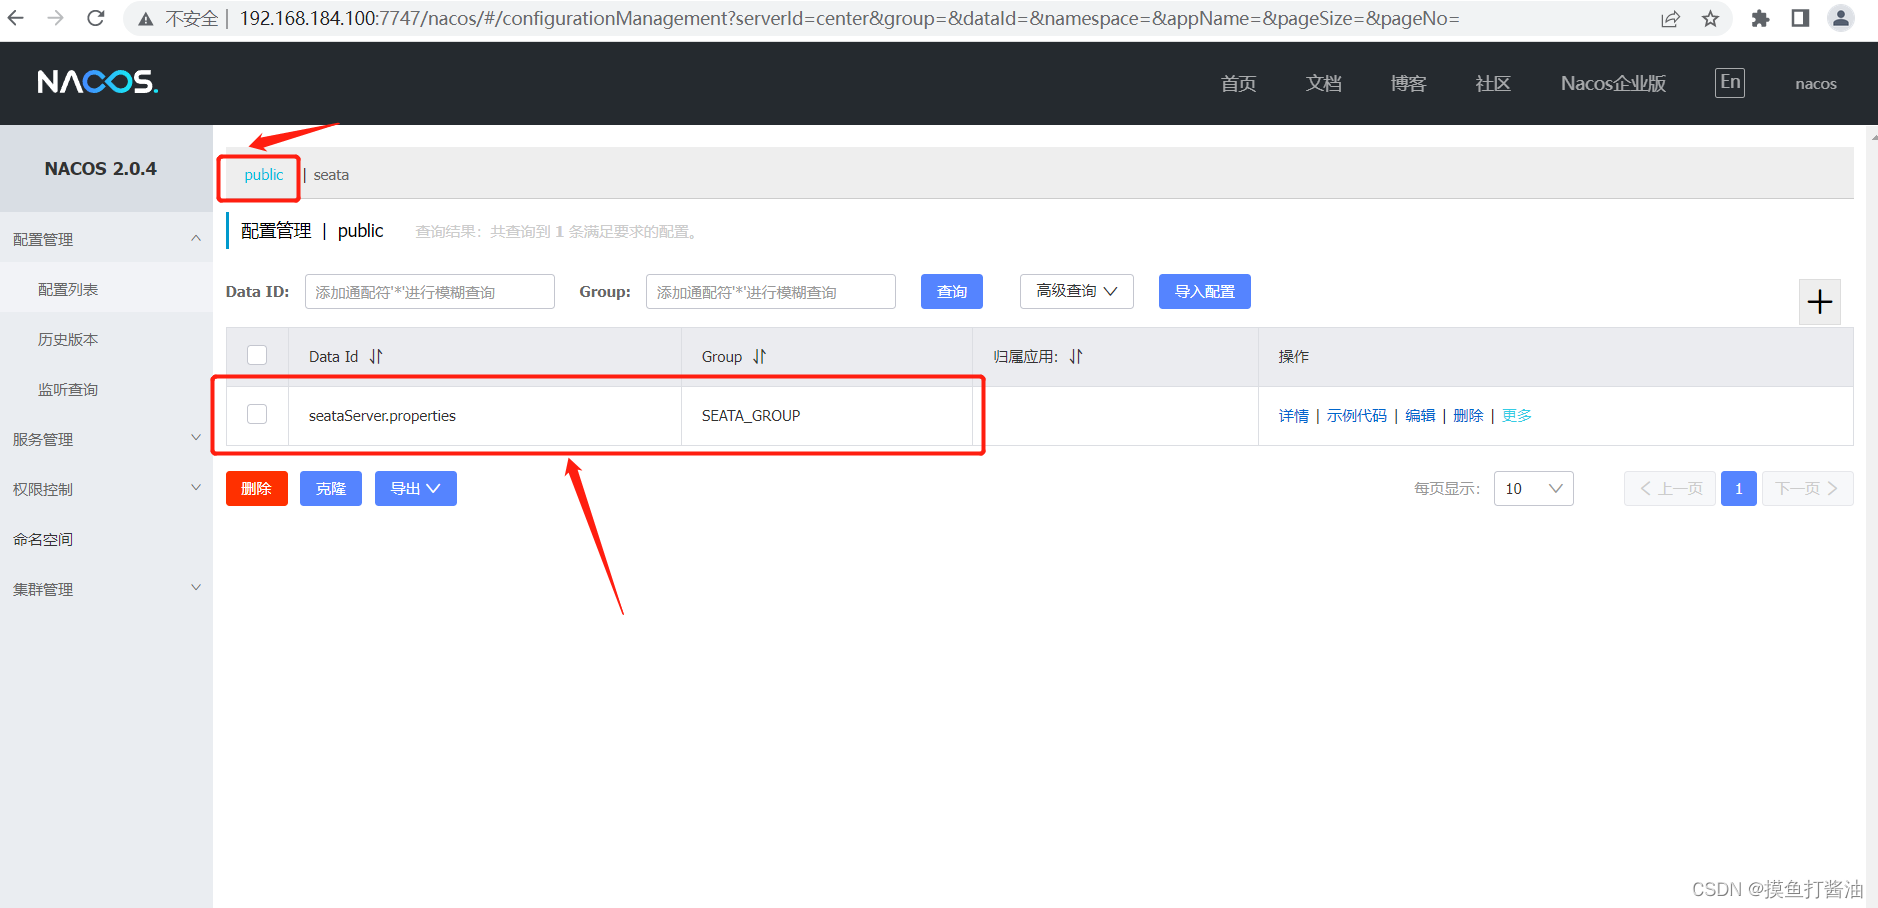Expand the 服务管理 sidebar menu
The image size is (1878, 908).
pyautogui.click(x=196, y=438)
